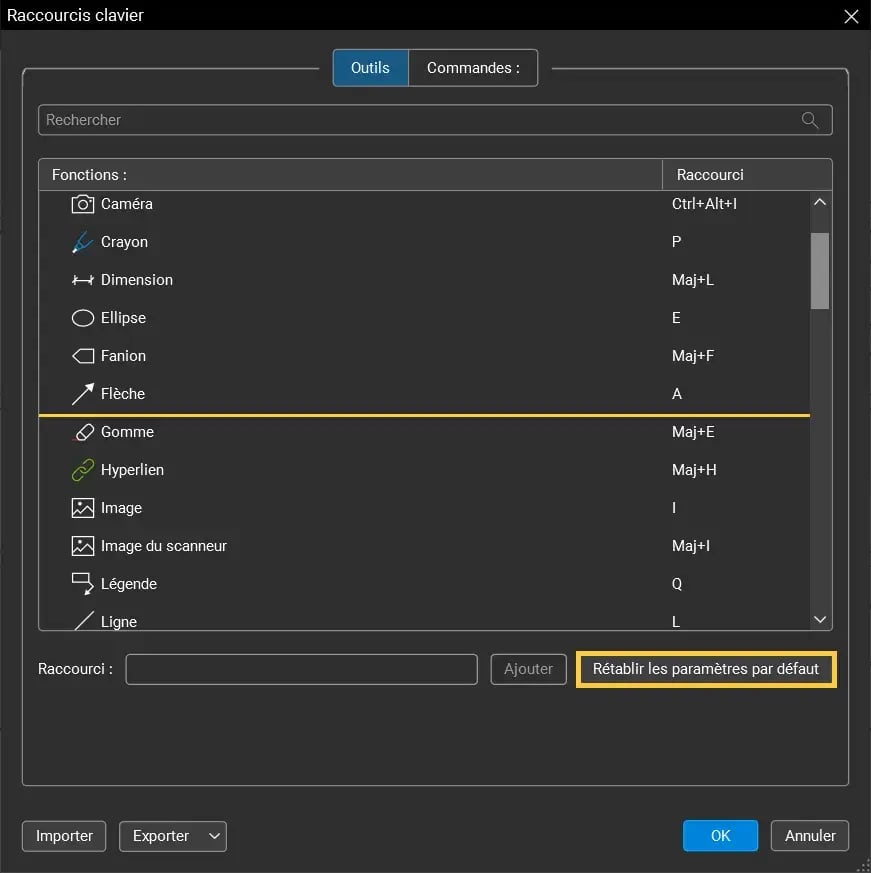Select the Image du scanneur icon
871x873 pixels.
tap(81, 546)
